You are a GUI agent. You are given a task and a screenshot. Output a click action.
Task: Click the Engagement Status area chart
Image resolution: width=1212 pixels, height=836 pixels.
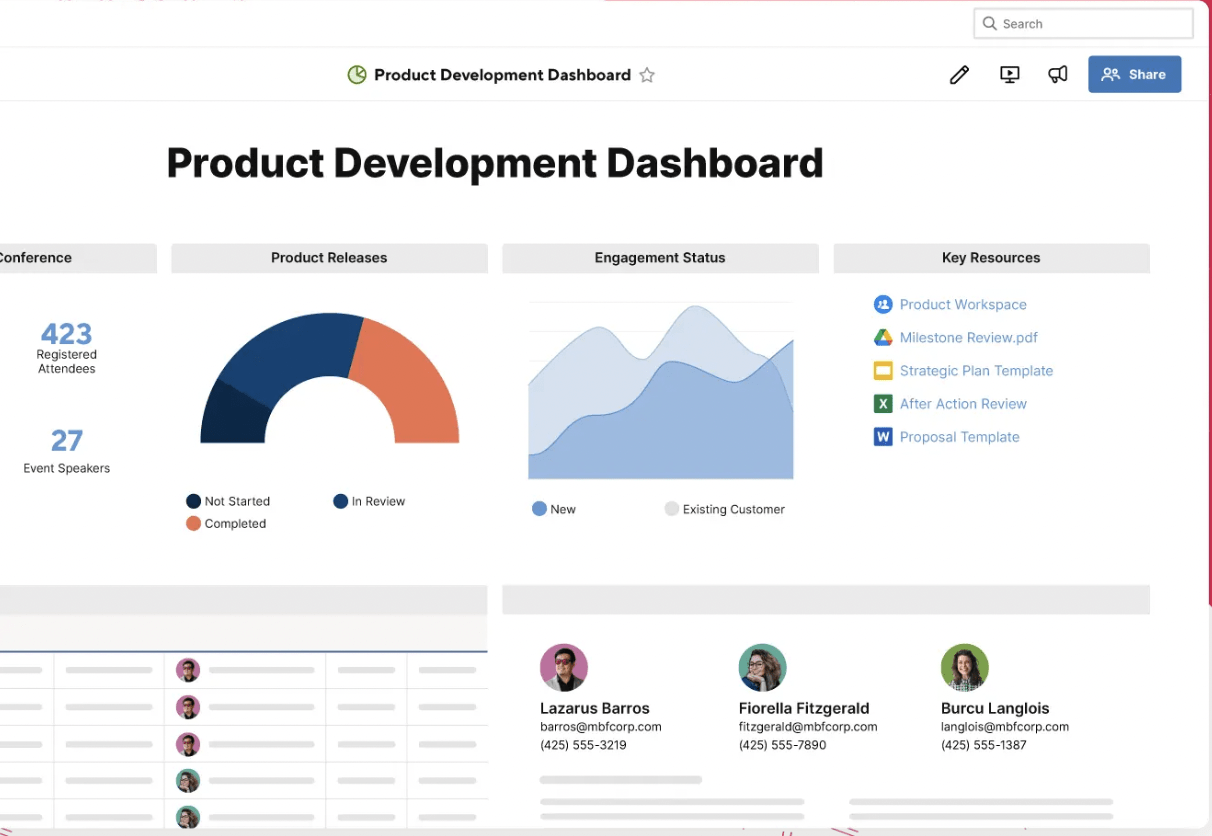tap(661, 390)
